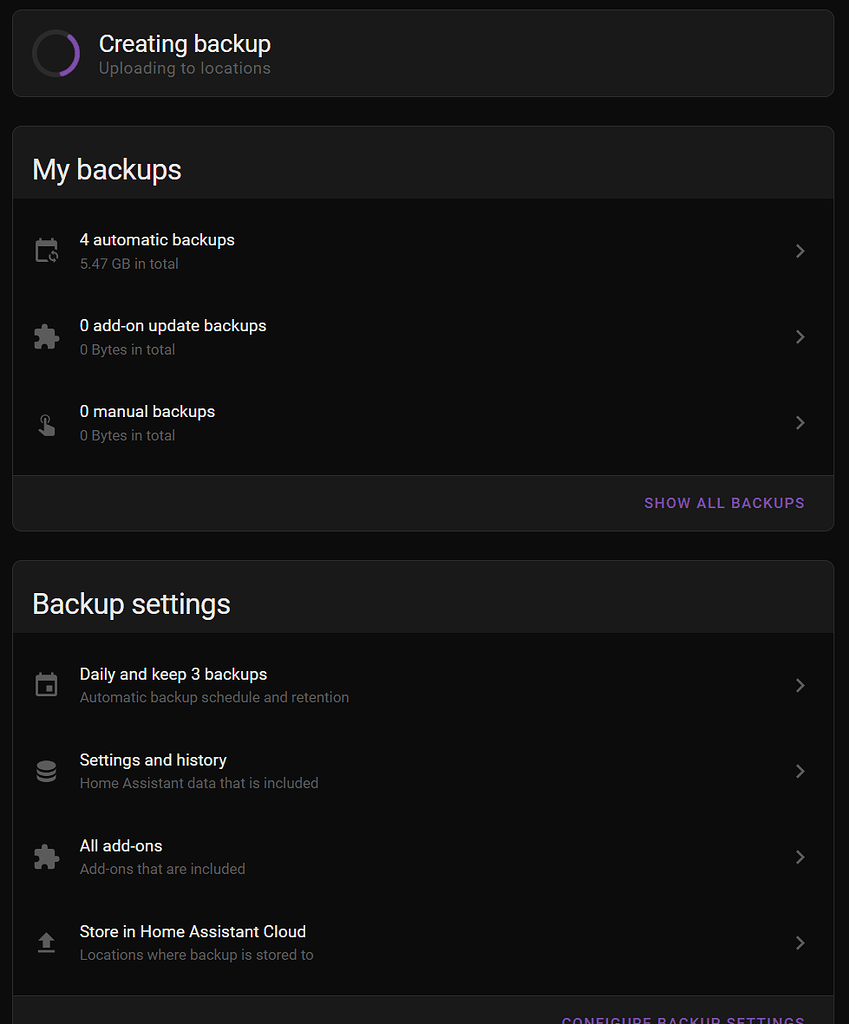The width and height of the screenshot is (849, 1024).
Task: Click the automatic backups calendar-sync icon
Action: [x=46, y=251]
